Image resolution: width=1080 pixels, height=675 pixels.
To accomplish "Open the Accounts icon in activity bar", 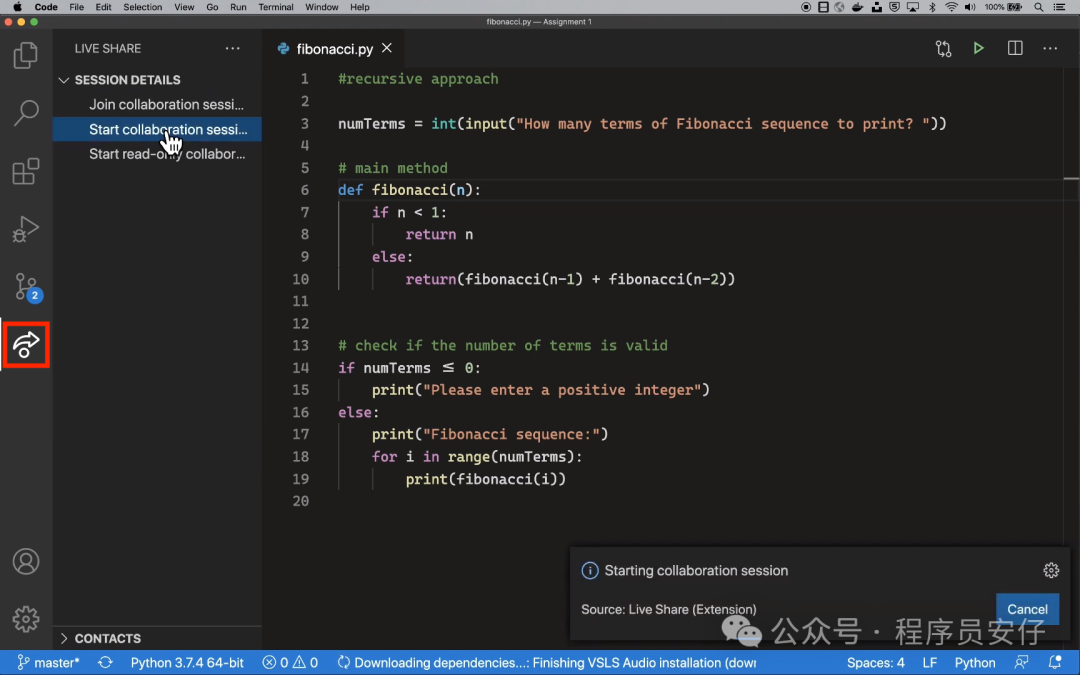I will pyautogui.click(x=26, y=561).
